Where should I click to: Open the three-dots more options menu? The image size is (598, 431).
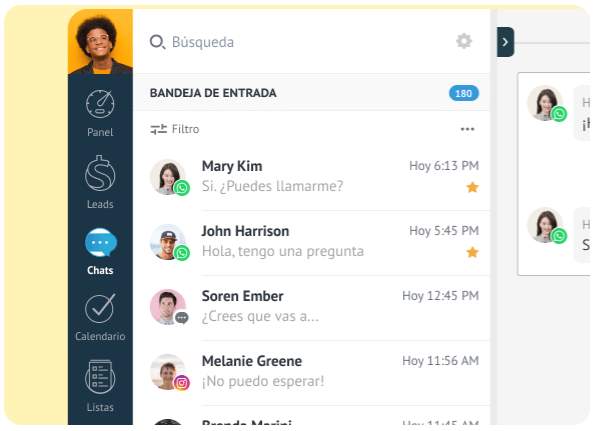[467, 129]
